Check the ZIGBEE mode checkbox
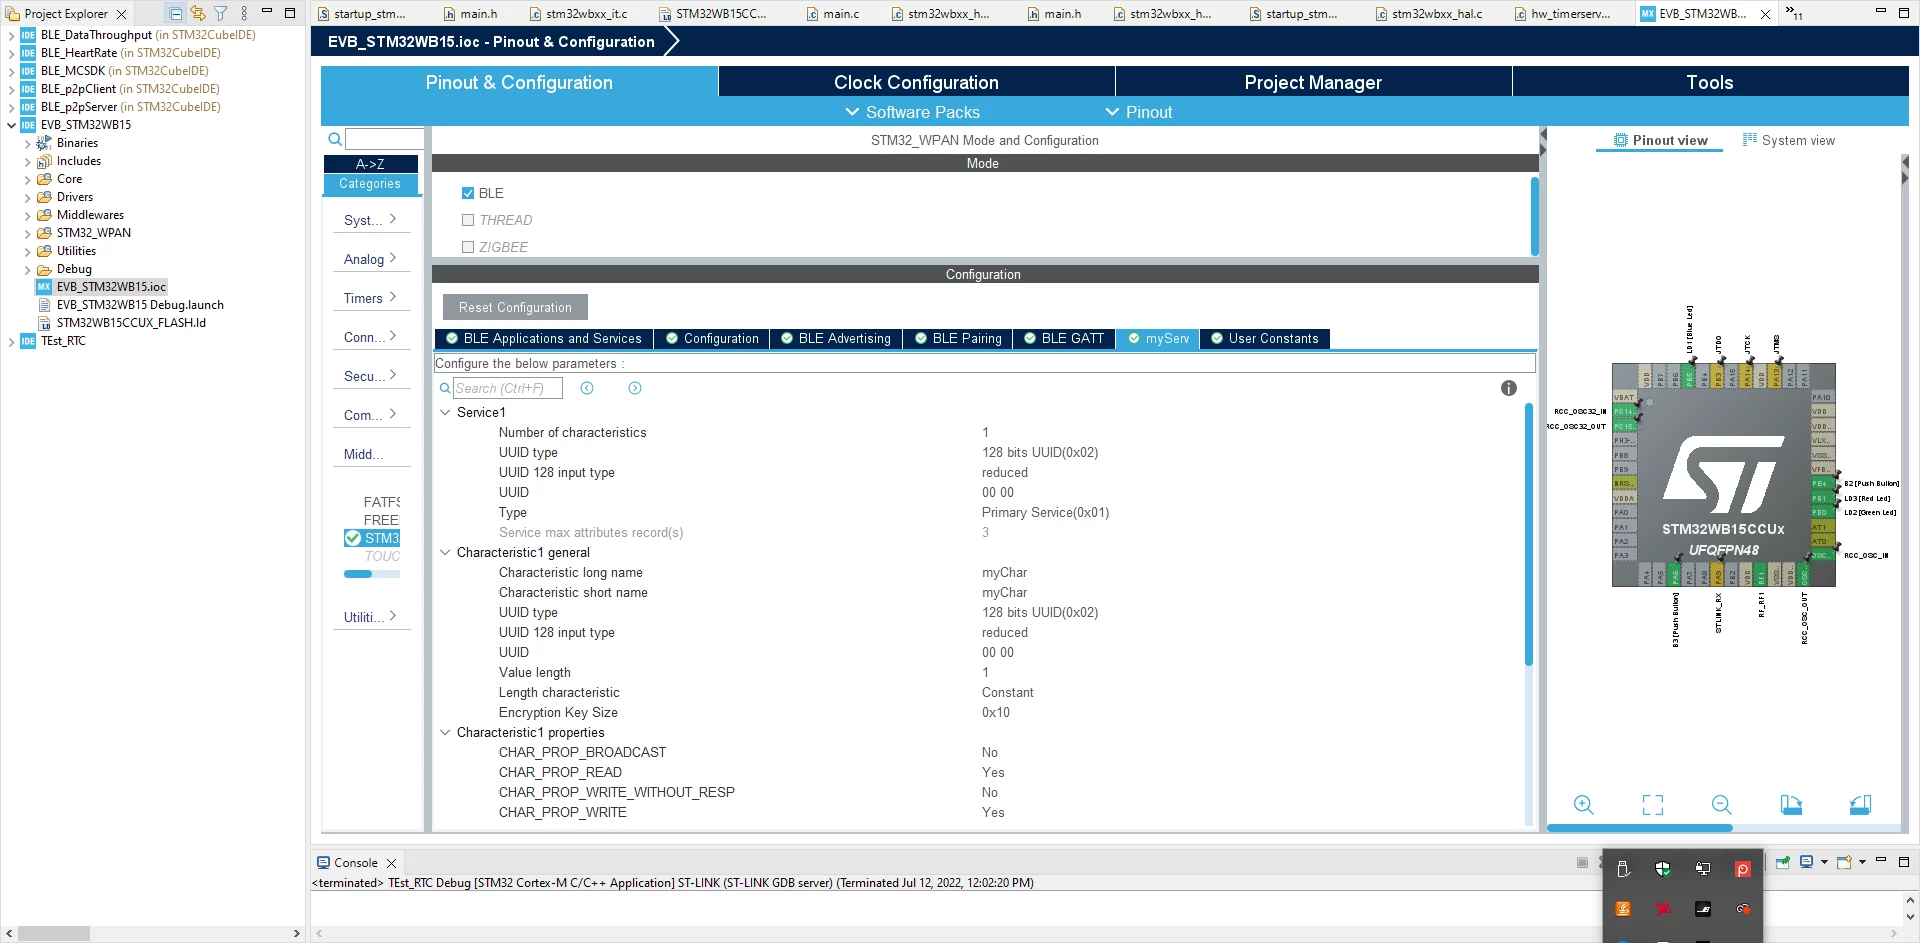Image resolution: width=1920 pixels, height=943 pixels. click(468, 247)
